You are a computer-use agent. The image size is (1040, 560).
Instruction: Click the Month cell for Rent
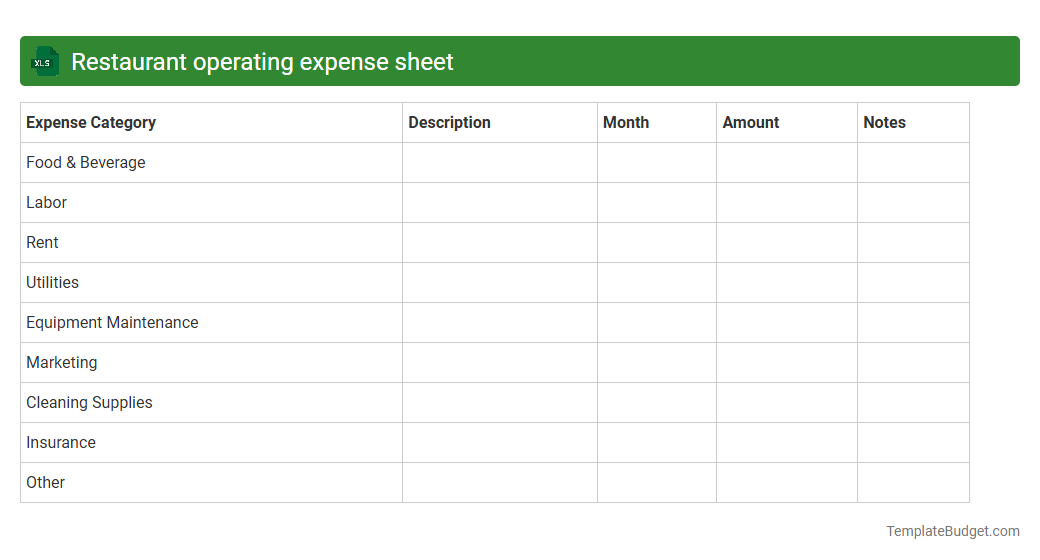click(x=657, y=242)
